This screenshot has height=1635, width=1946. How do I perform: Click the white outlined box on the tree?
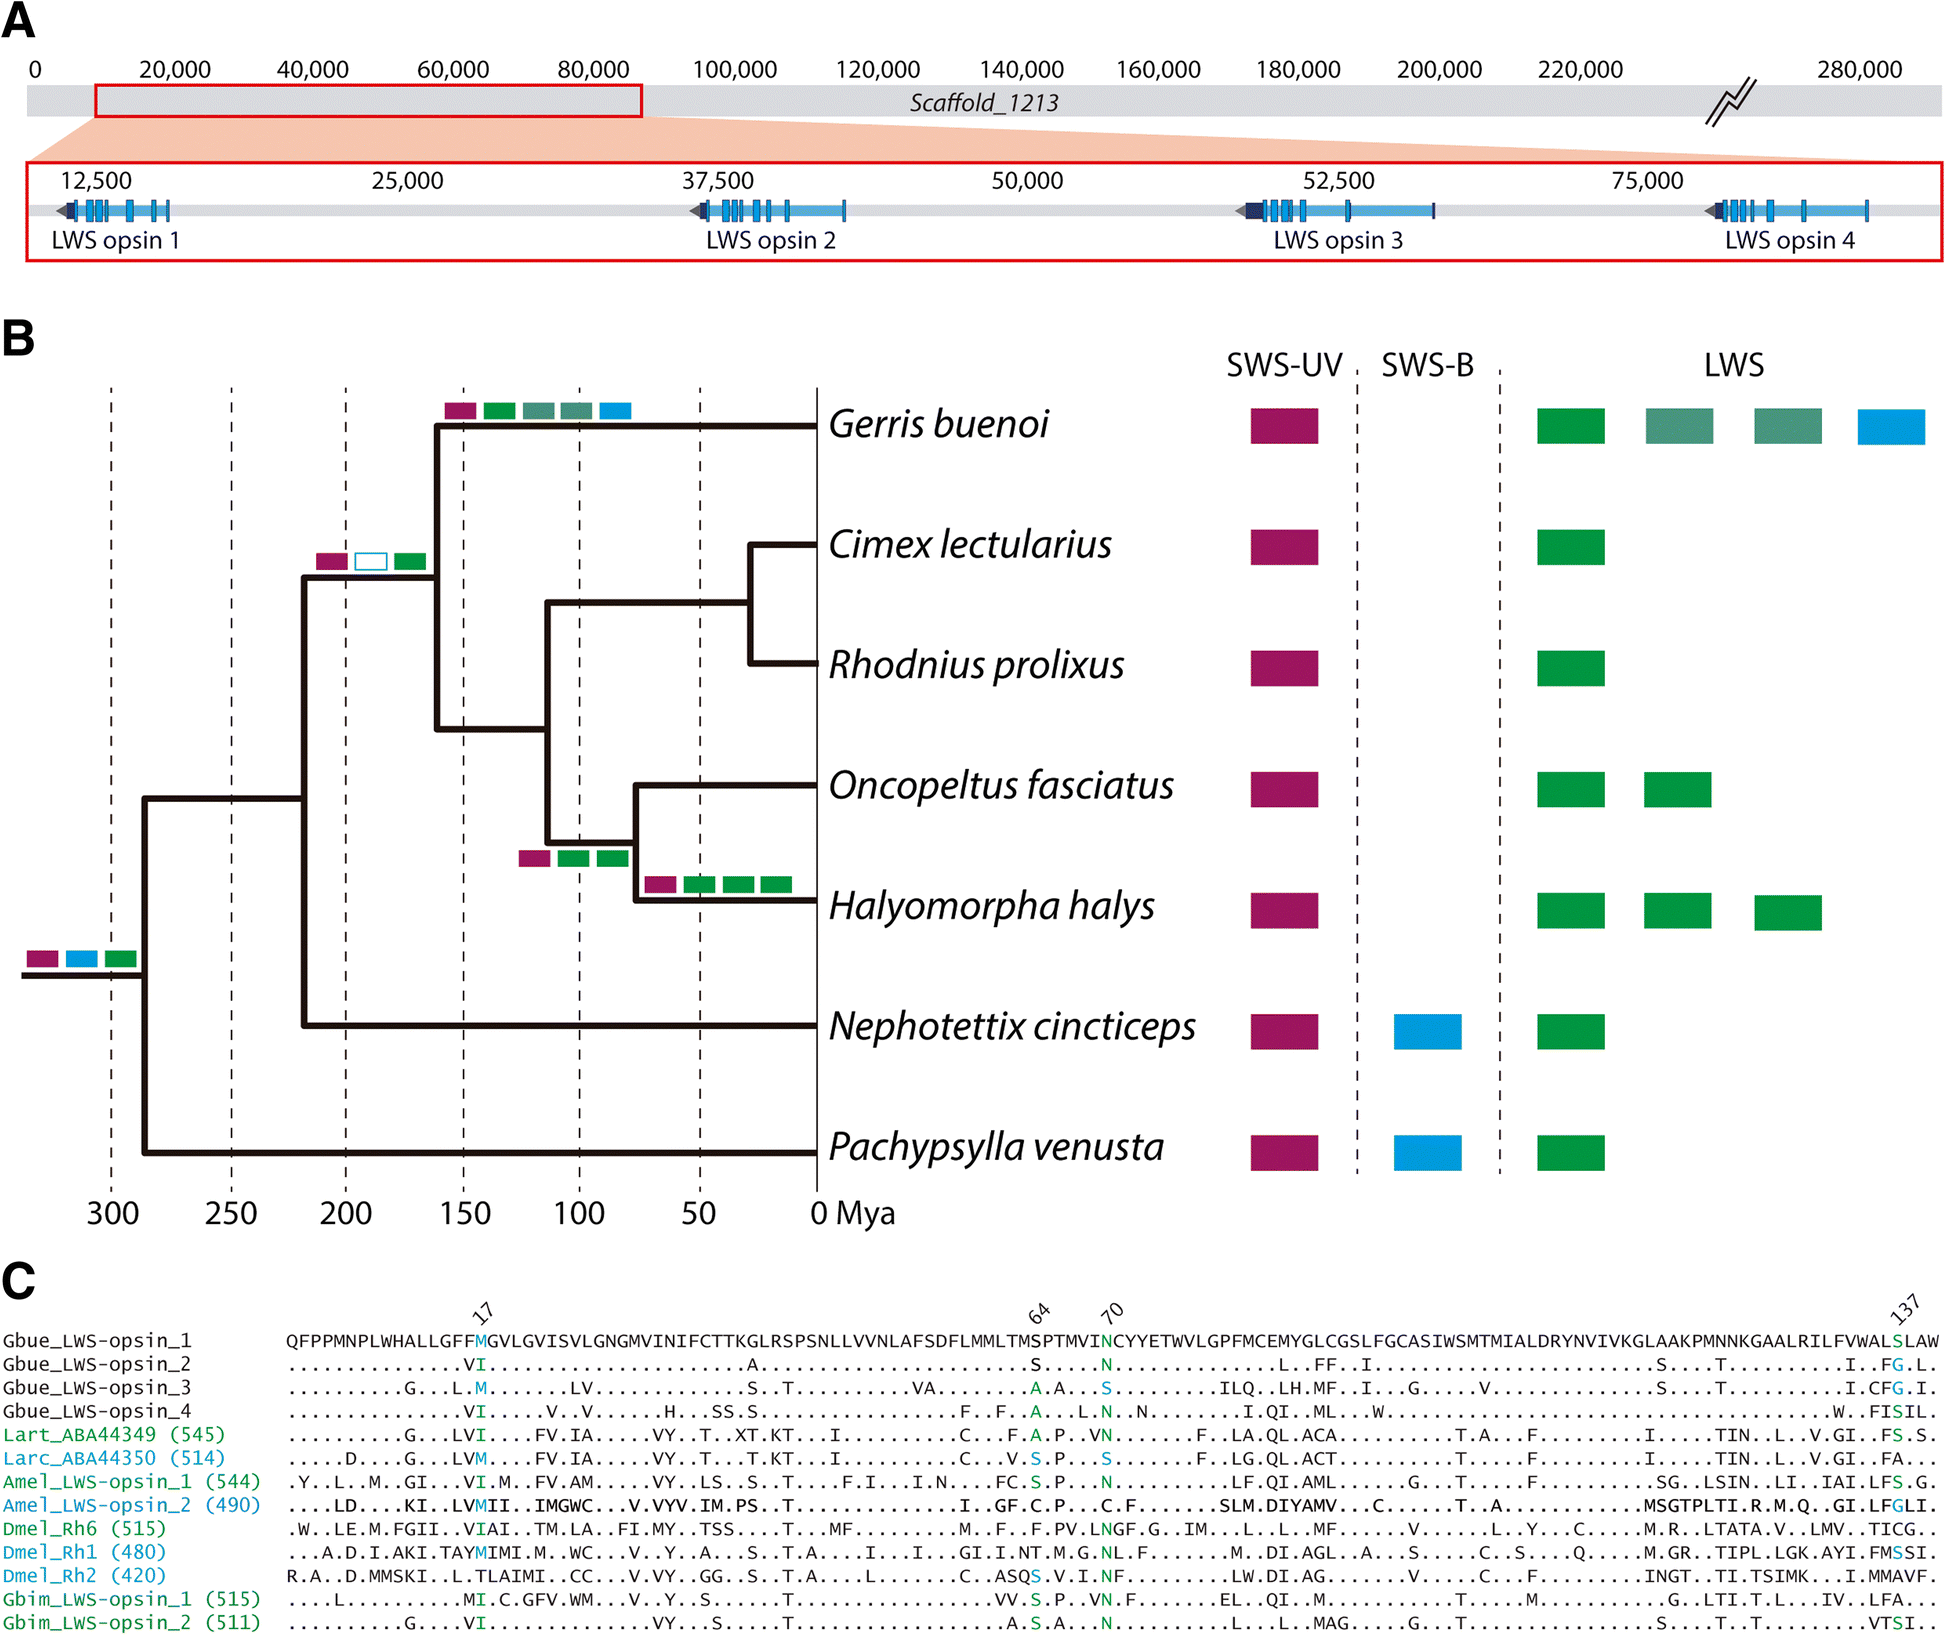pos(371,561)
